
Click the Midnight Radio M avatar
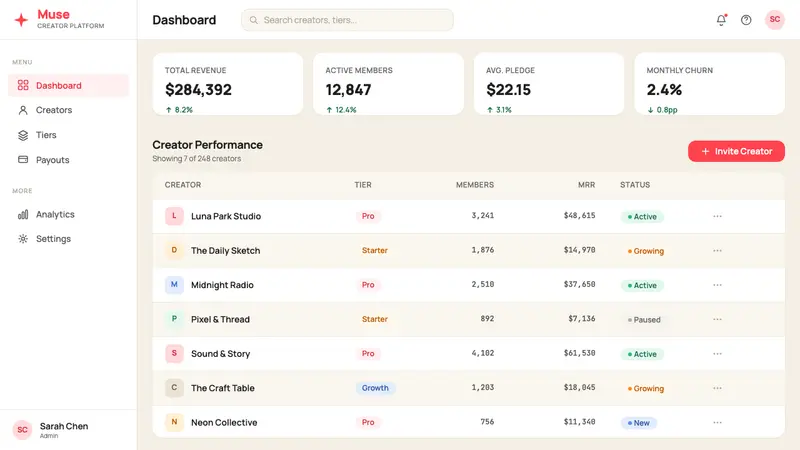[174, 285]
